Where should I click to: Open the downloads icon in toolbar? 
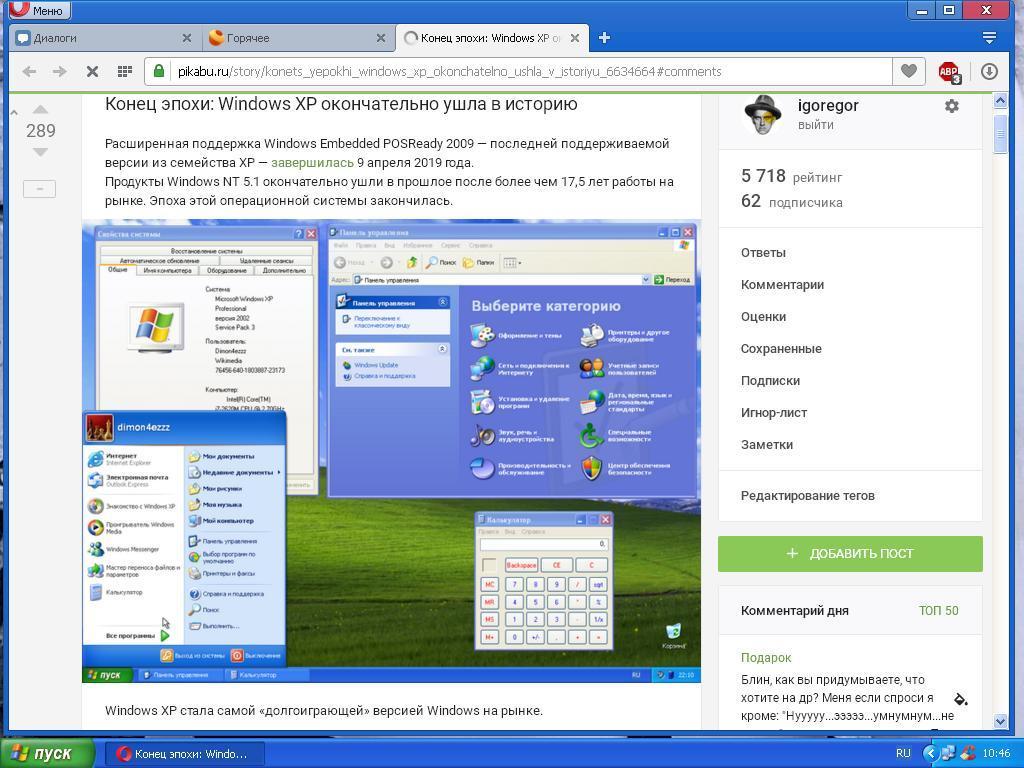[x=989, y=71]
